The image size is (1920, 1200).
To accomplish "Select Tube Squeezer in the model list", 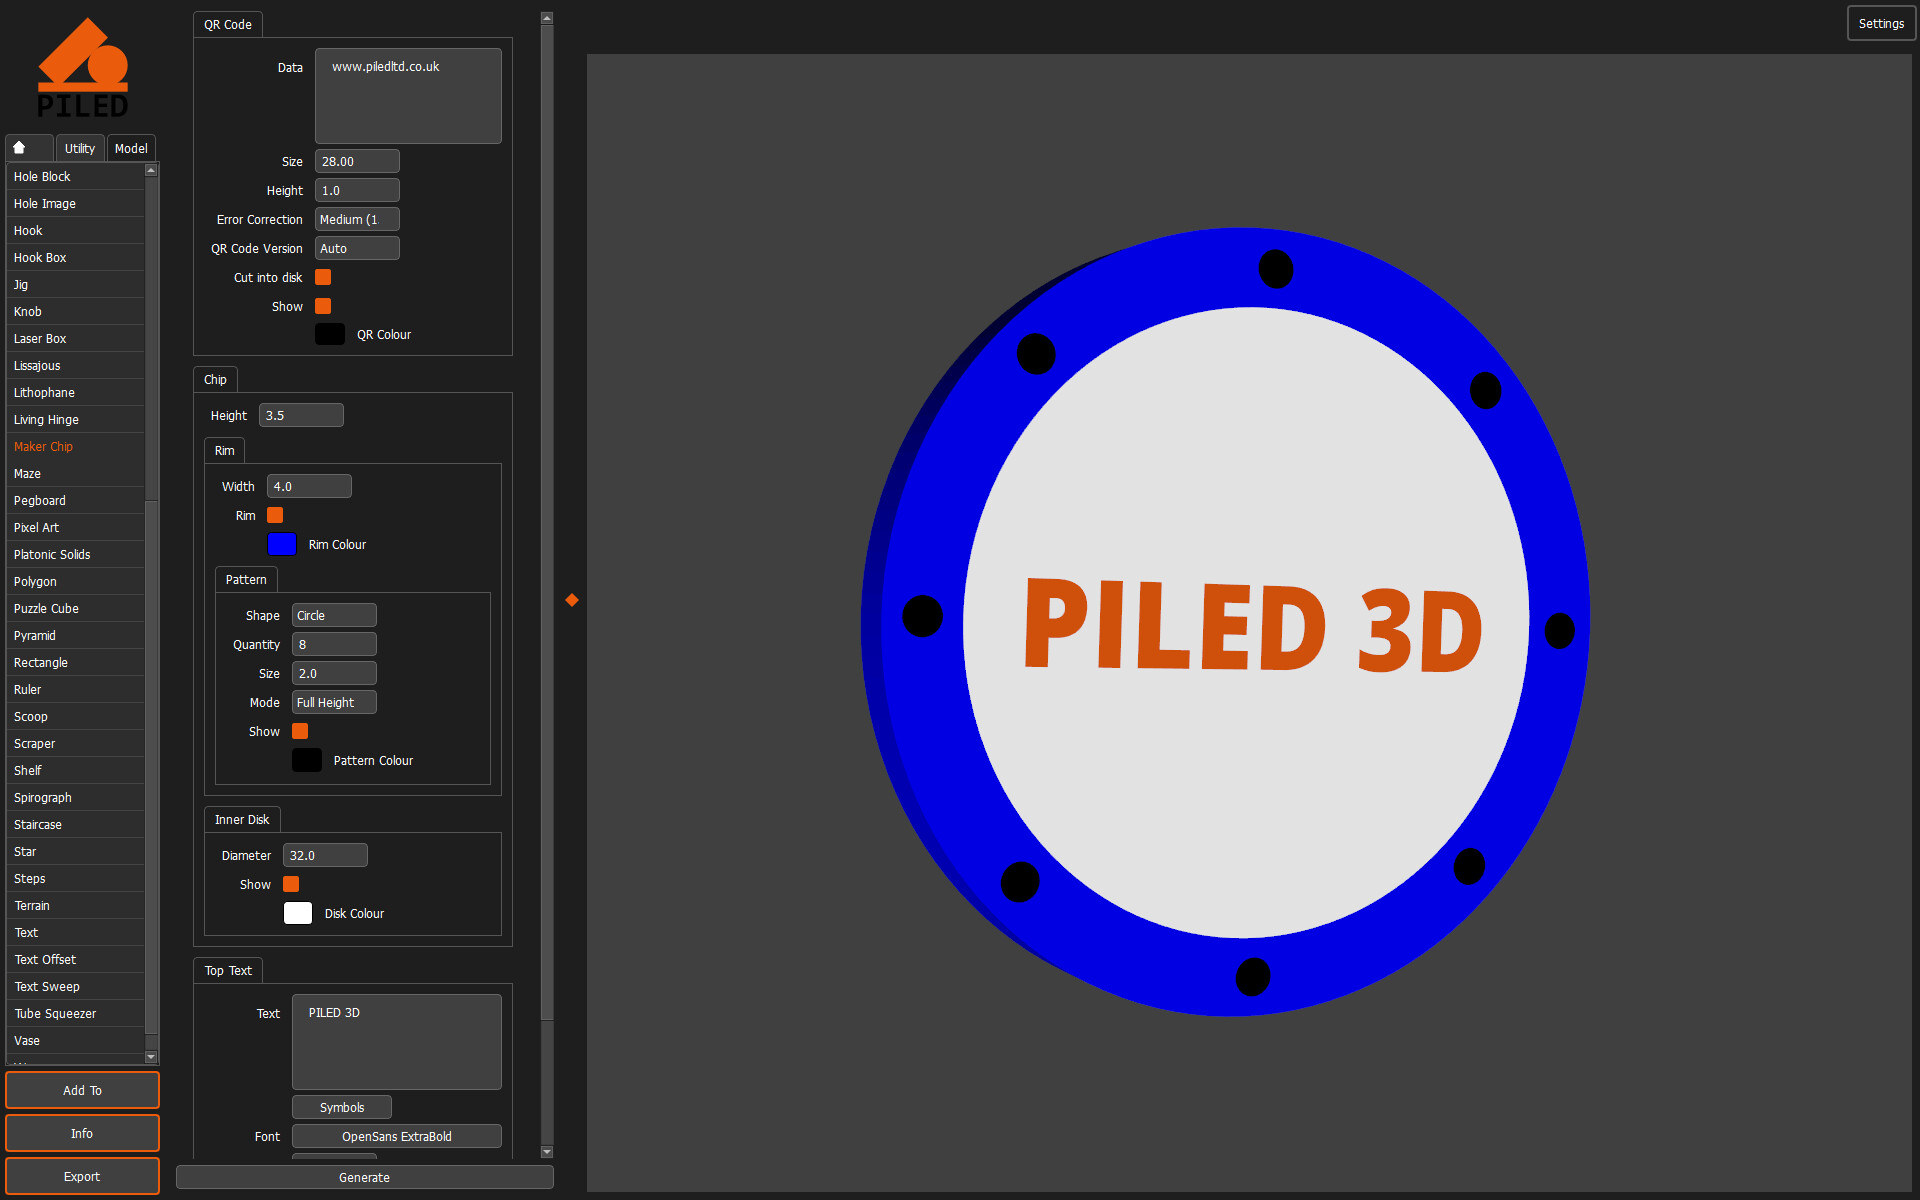I will 75,1013.
